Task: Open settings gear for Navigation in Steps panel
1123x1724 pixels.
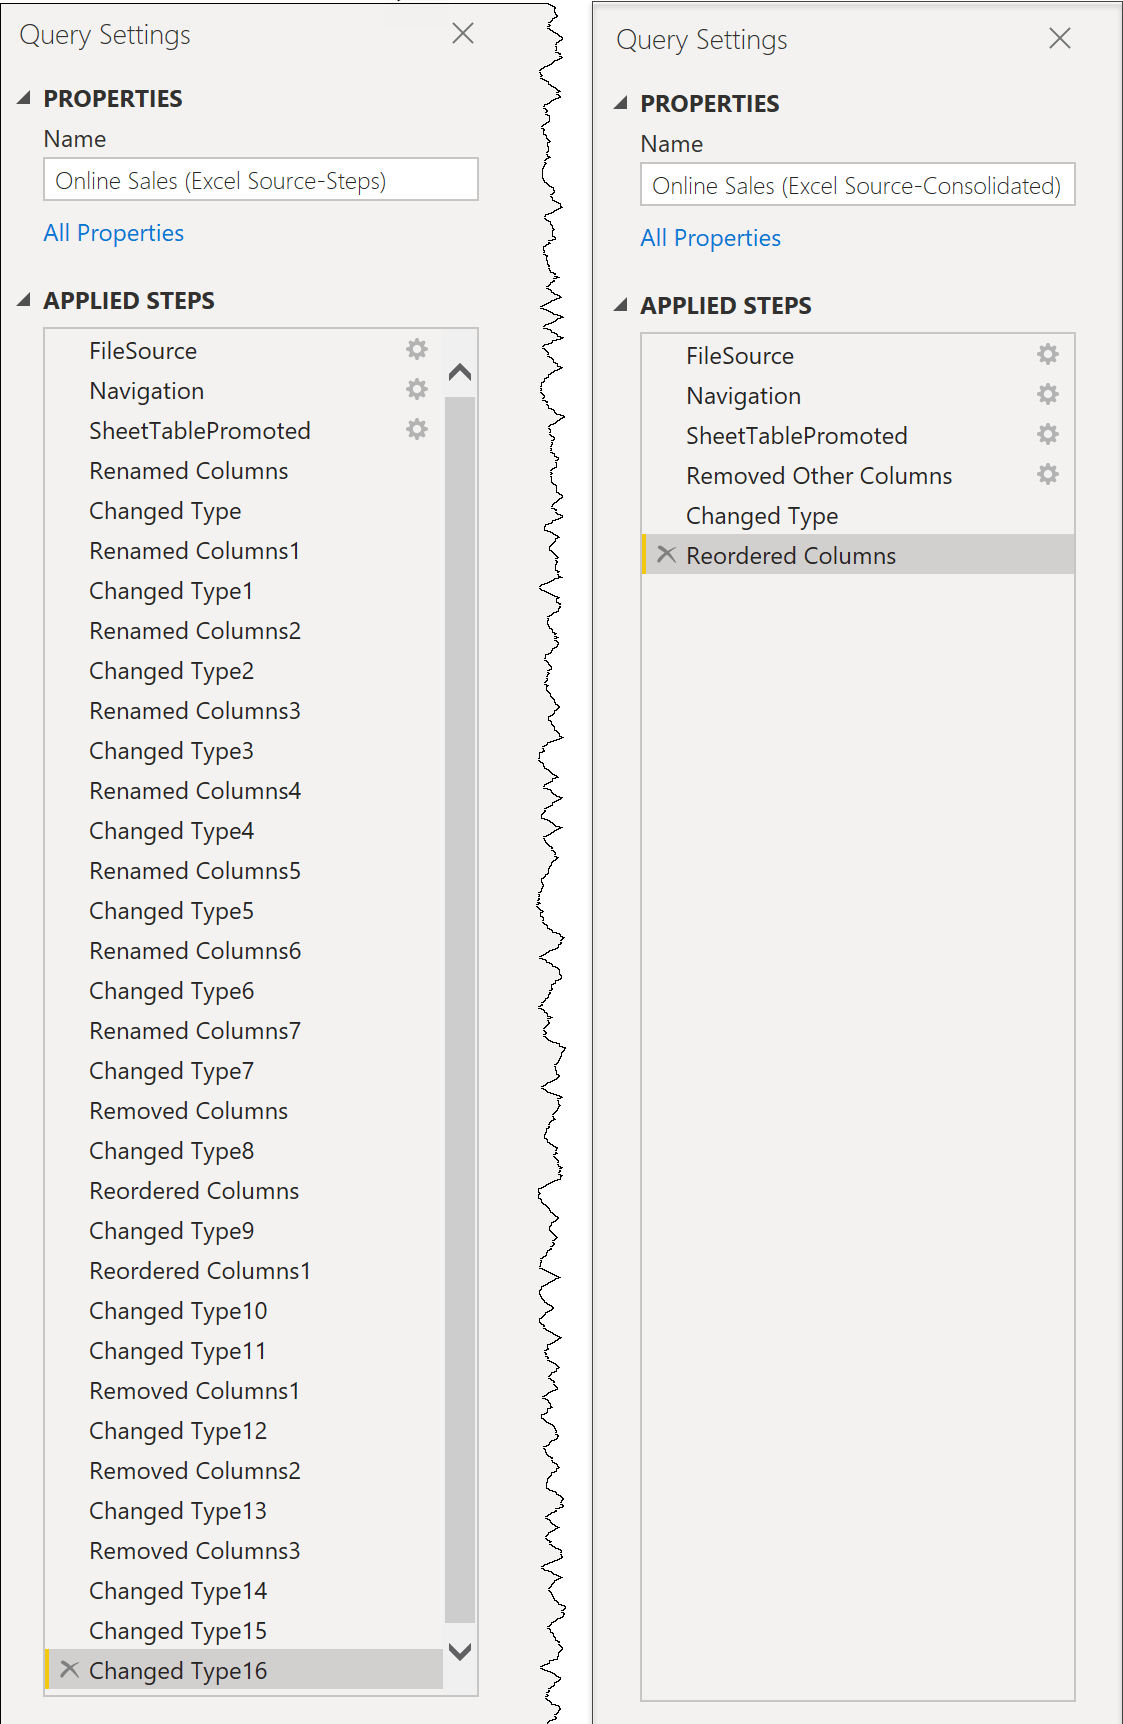Action: [417, 389]
